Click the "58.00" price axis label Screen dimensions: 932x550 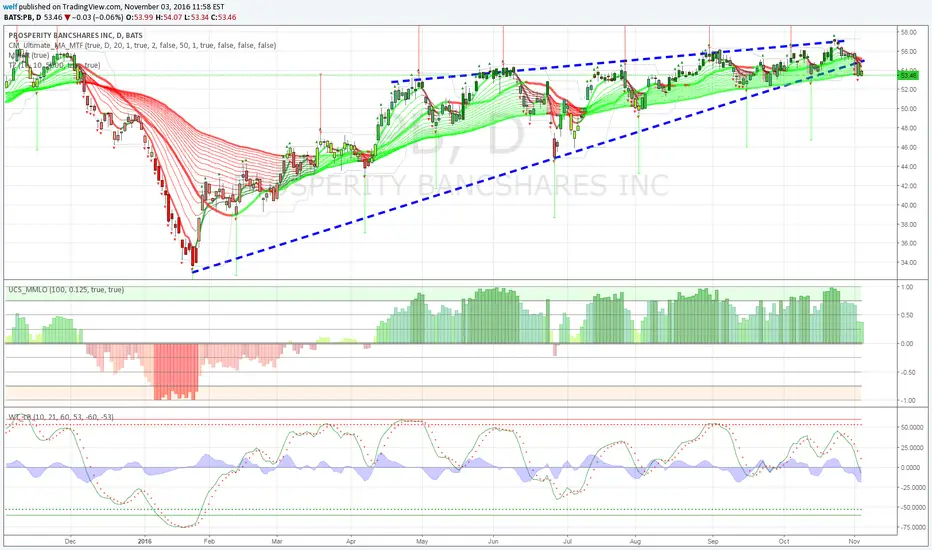908,32
